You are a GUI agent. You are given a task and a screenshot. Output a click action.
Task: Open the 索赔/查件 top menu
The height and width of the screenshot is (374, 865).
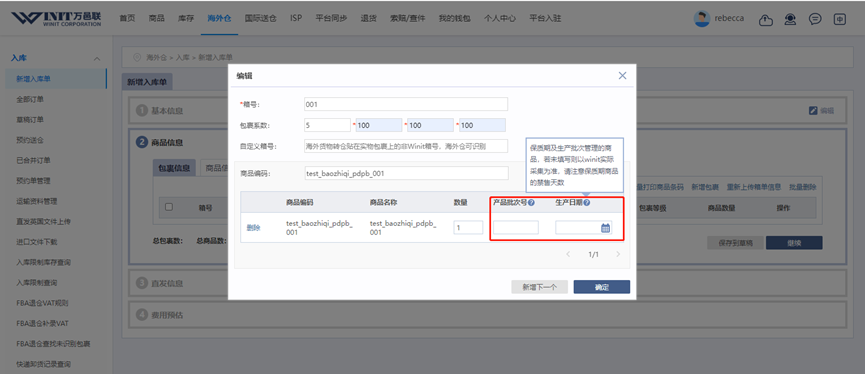point(408,18)
